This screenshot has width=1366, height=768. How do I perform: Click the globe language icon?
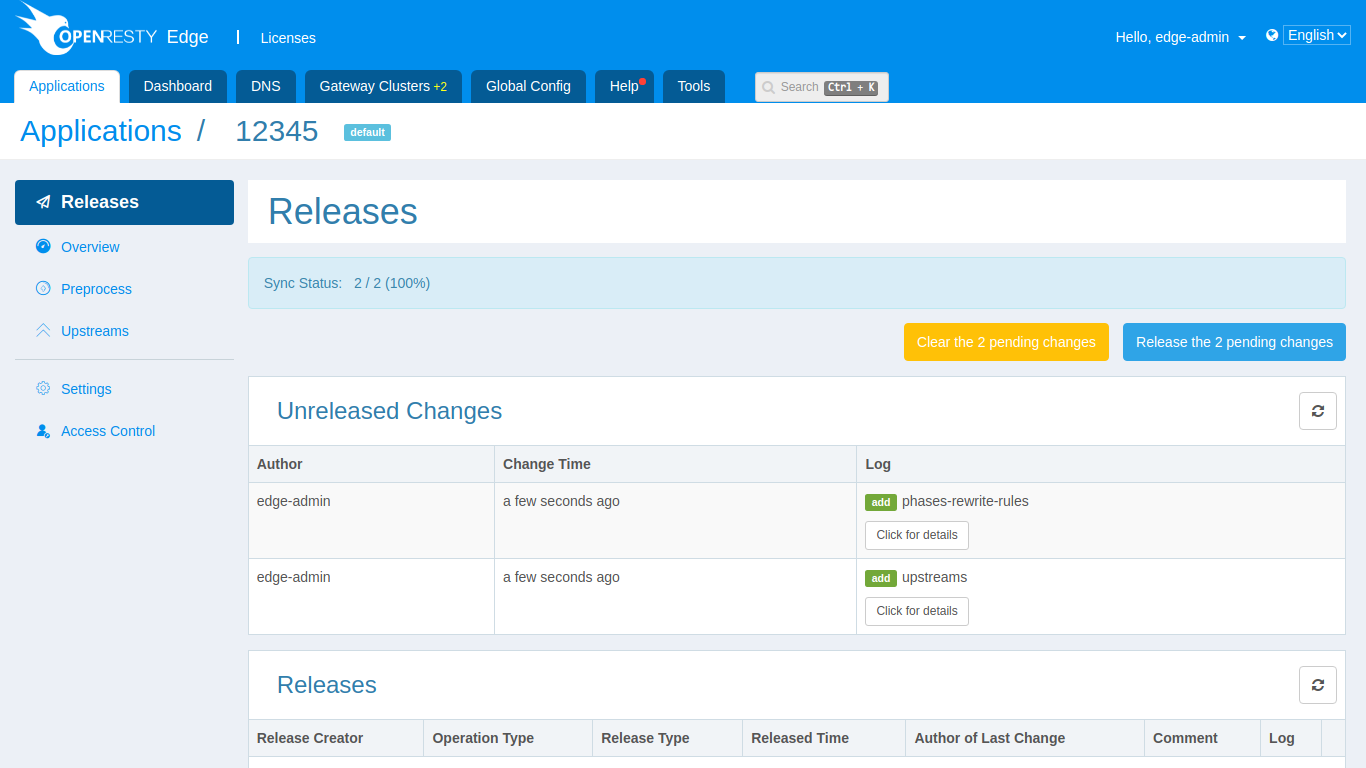(x=1272, y=35)
